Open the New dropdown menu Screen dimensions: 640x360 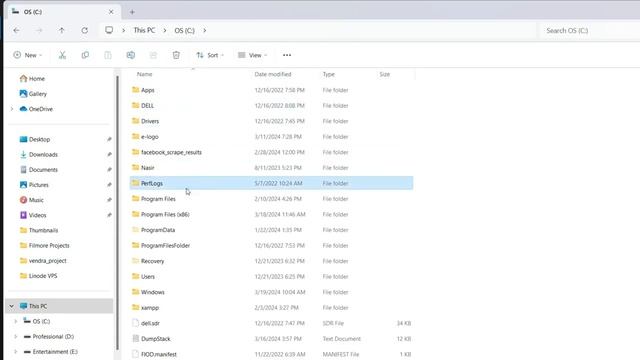[28, 55]
